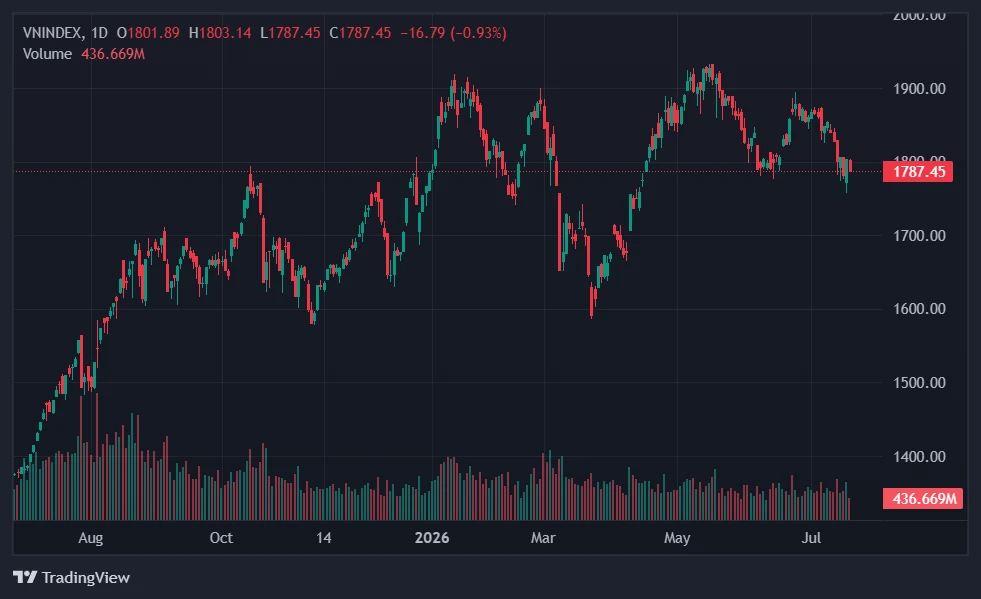
Task: Click the Aug time axis label
Action: [x=91, y=538]
